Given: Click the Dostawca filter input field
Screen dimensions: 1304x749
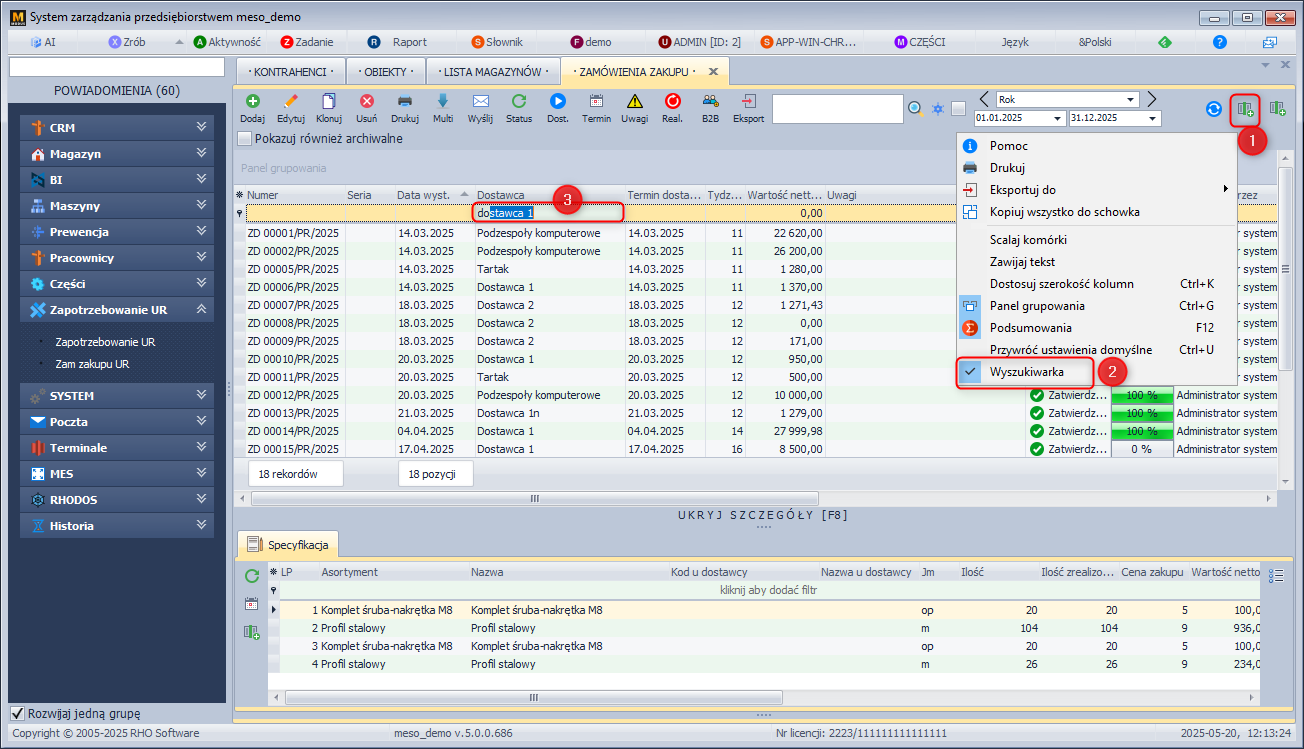Looking at the screenshot, I should (x=548, y=213).
